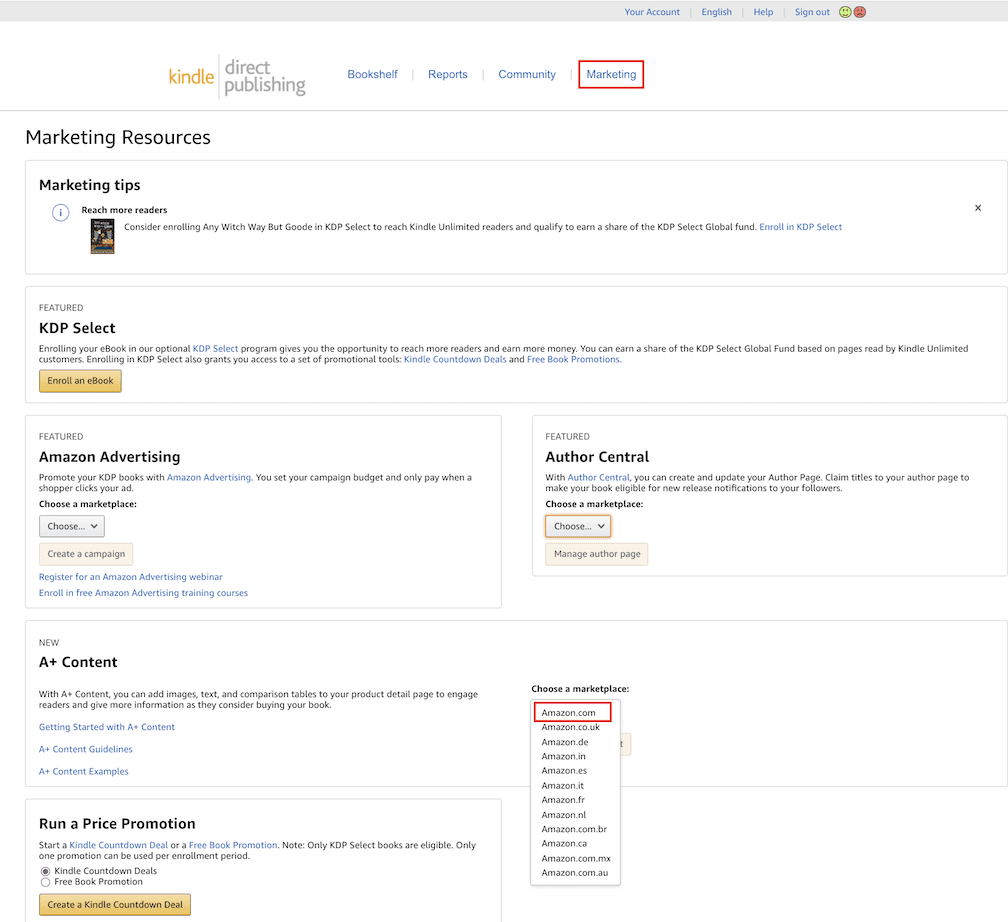
Task: Click the Enroll an eBook button
Action: coord(80,381)
